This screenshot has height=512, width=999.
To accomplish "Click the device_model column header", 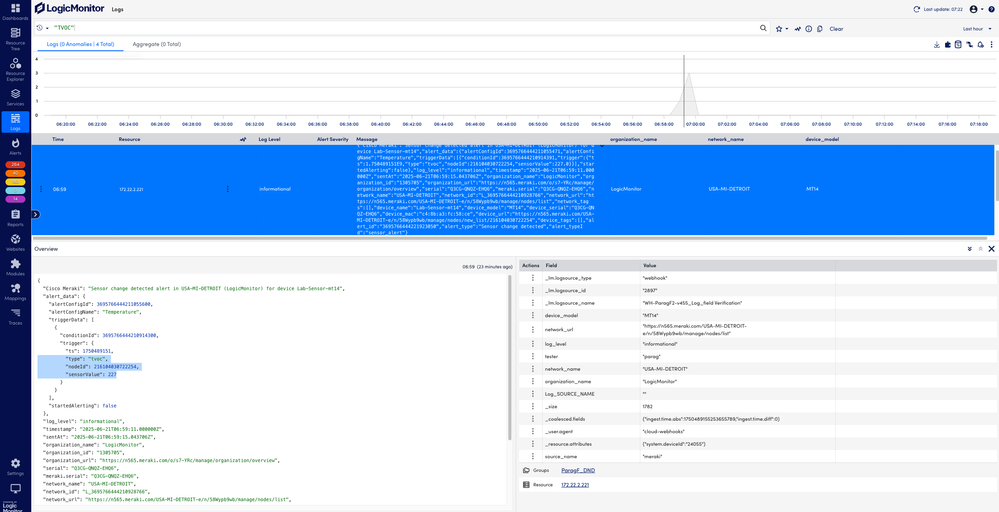I will click(821, 139).
